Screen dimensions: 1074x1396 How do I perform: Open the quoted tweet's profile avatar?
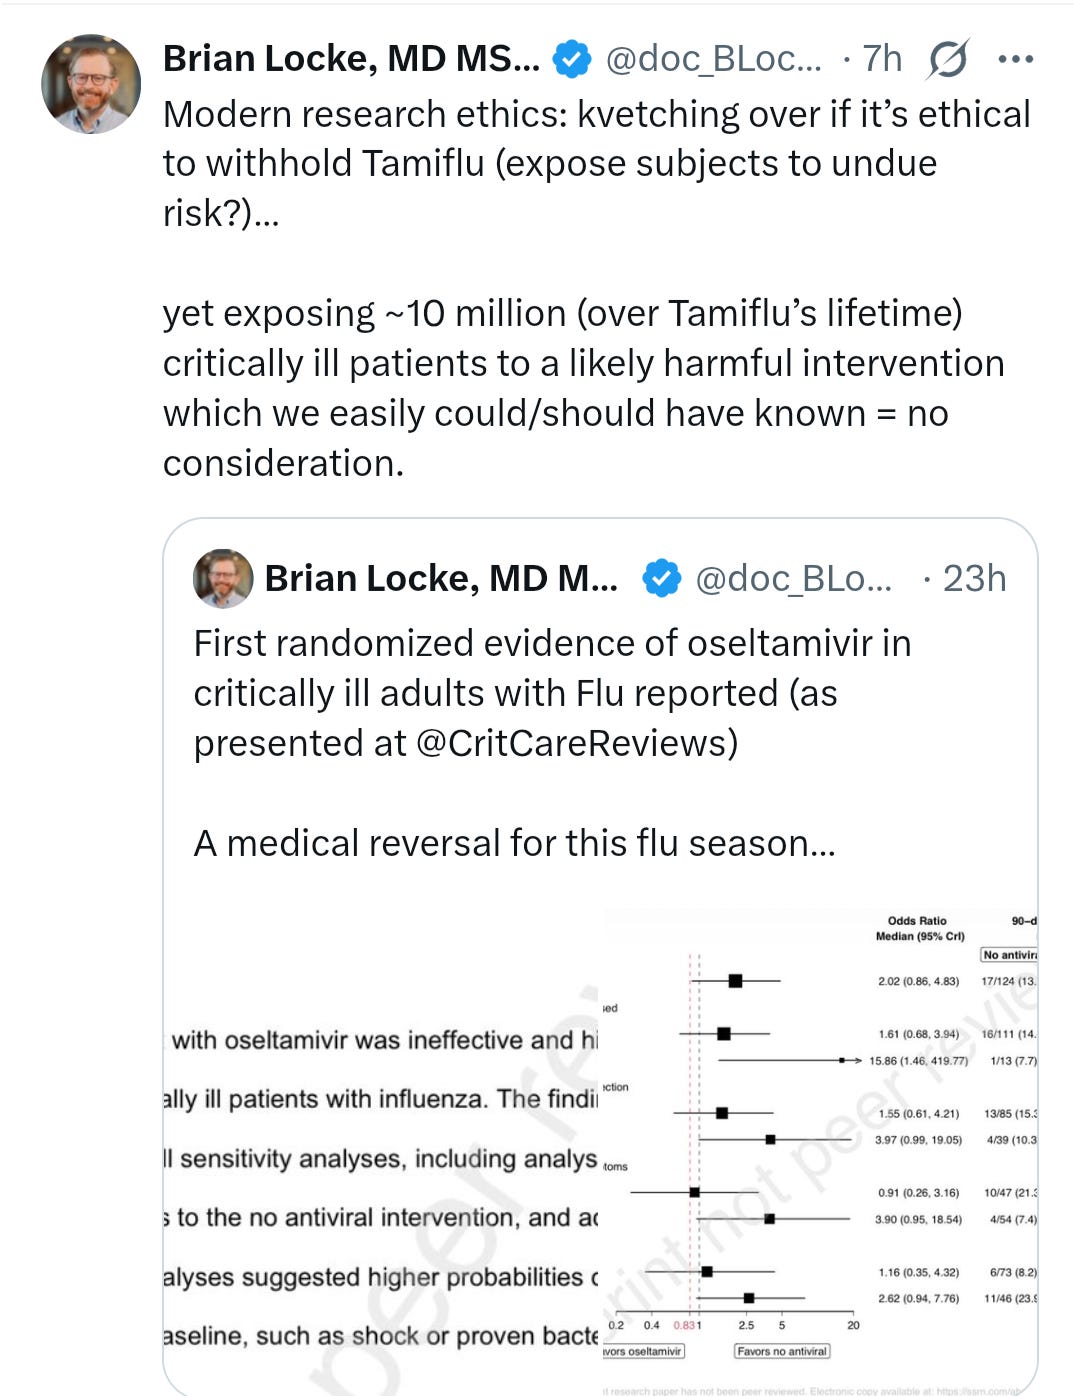click(x=223, y=579)
